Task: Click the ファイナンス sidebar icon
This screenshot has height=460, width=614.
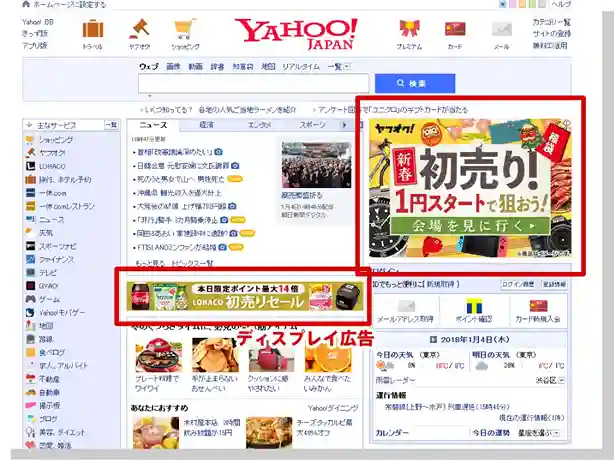Action: 30,259
